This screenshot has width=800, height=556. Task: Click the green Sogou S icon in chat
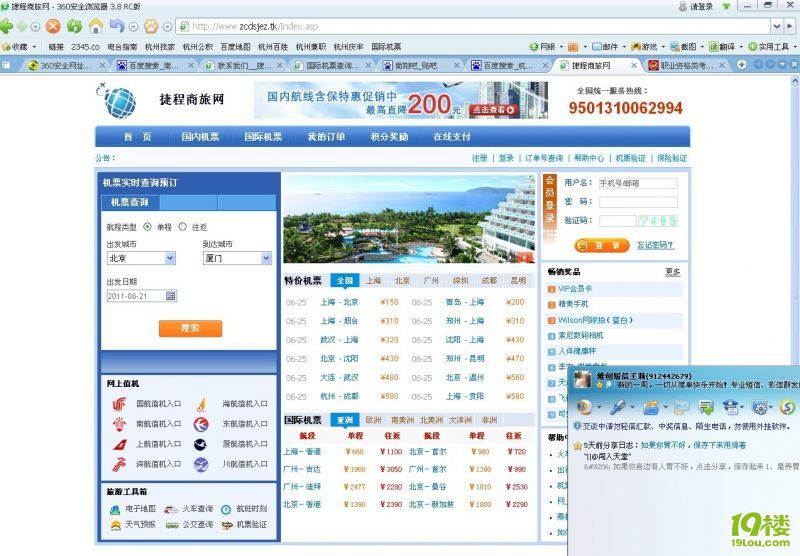787,407
